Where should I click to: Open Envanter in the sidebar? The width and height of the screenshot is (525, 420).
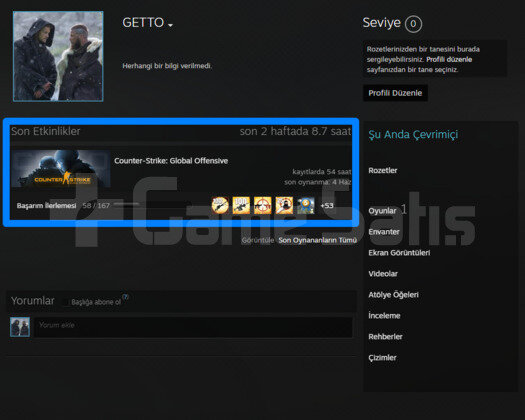[384, 232]
